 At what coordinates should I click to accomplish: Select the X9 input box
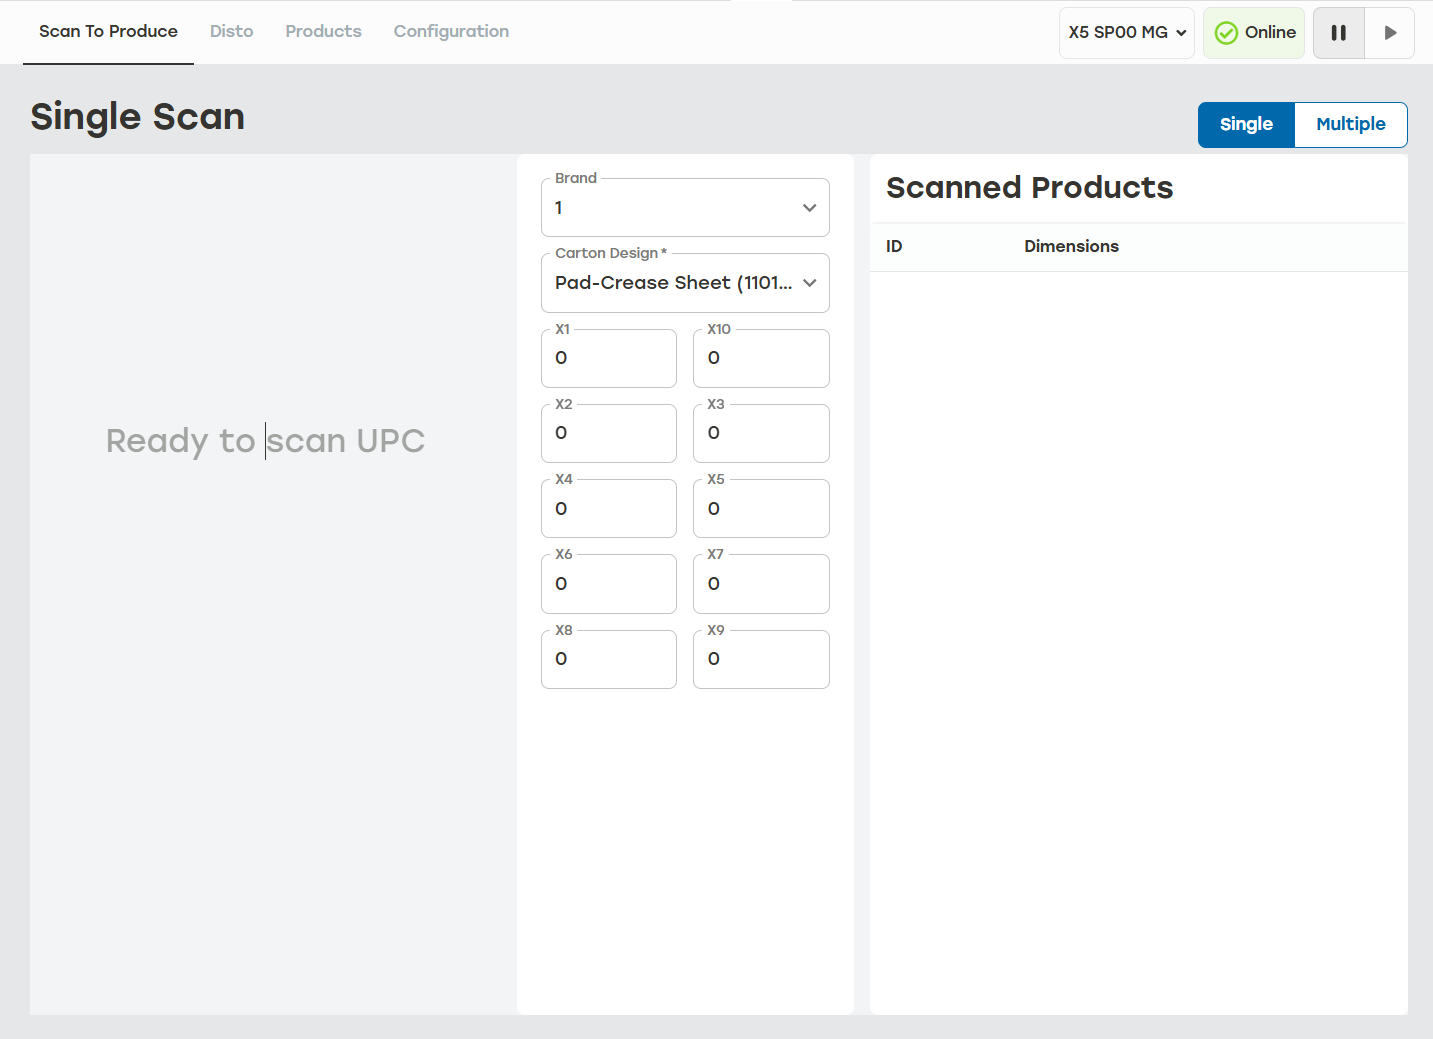point(761,659)
